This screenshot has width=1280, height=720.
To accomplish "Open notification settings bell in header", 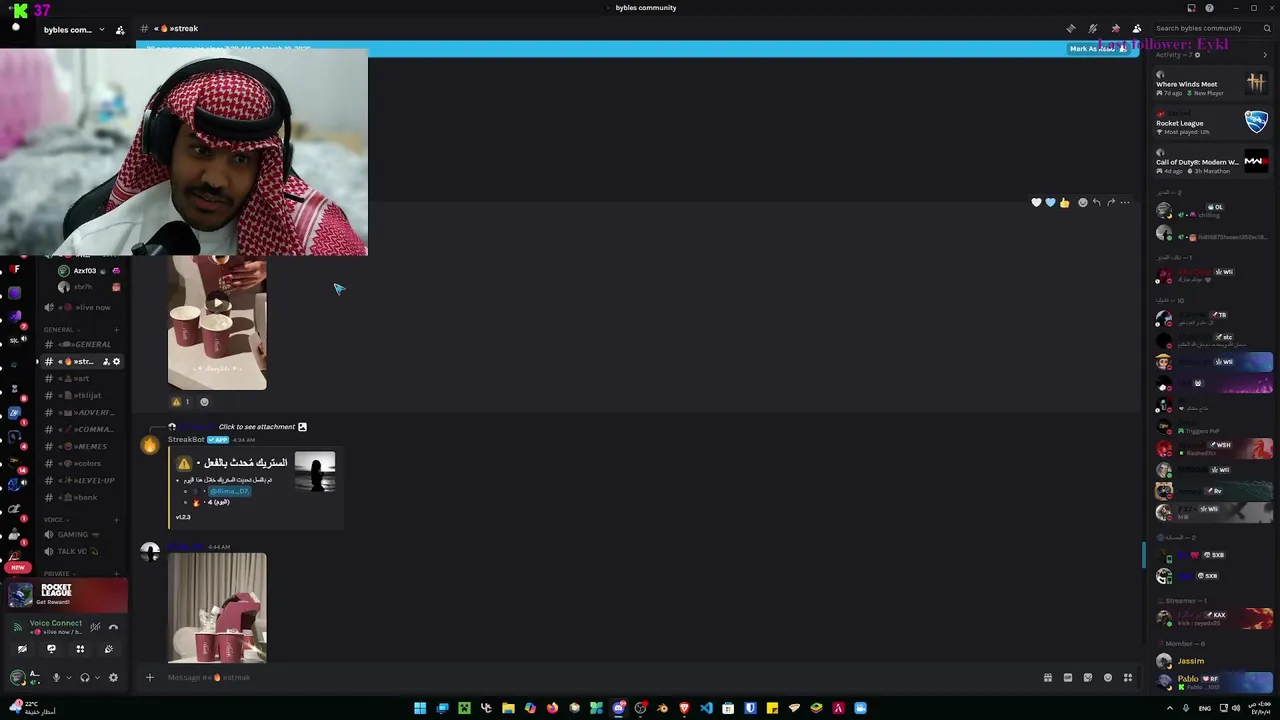I will tap(1093, 28).
